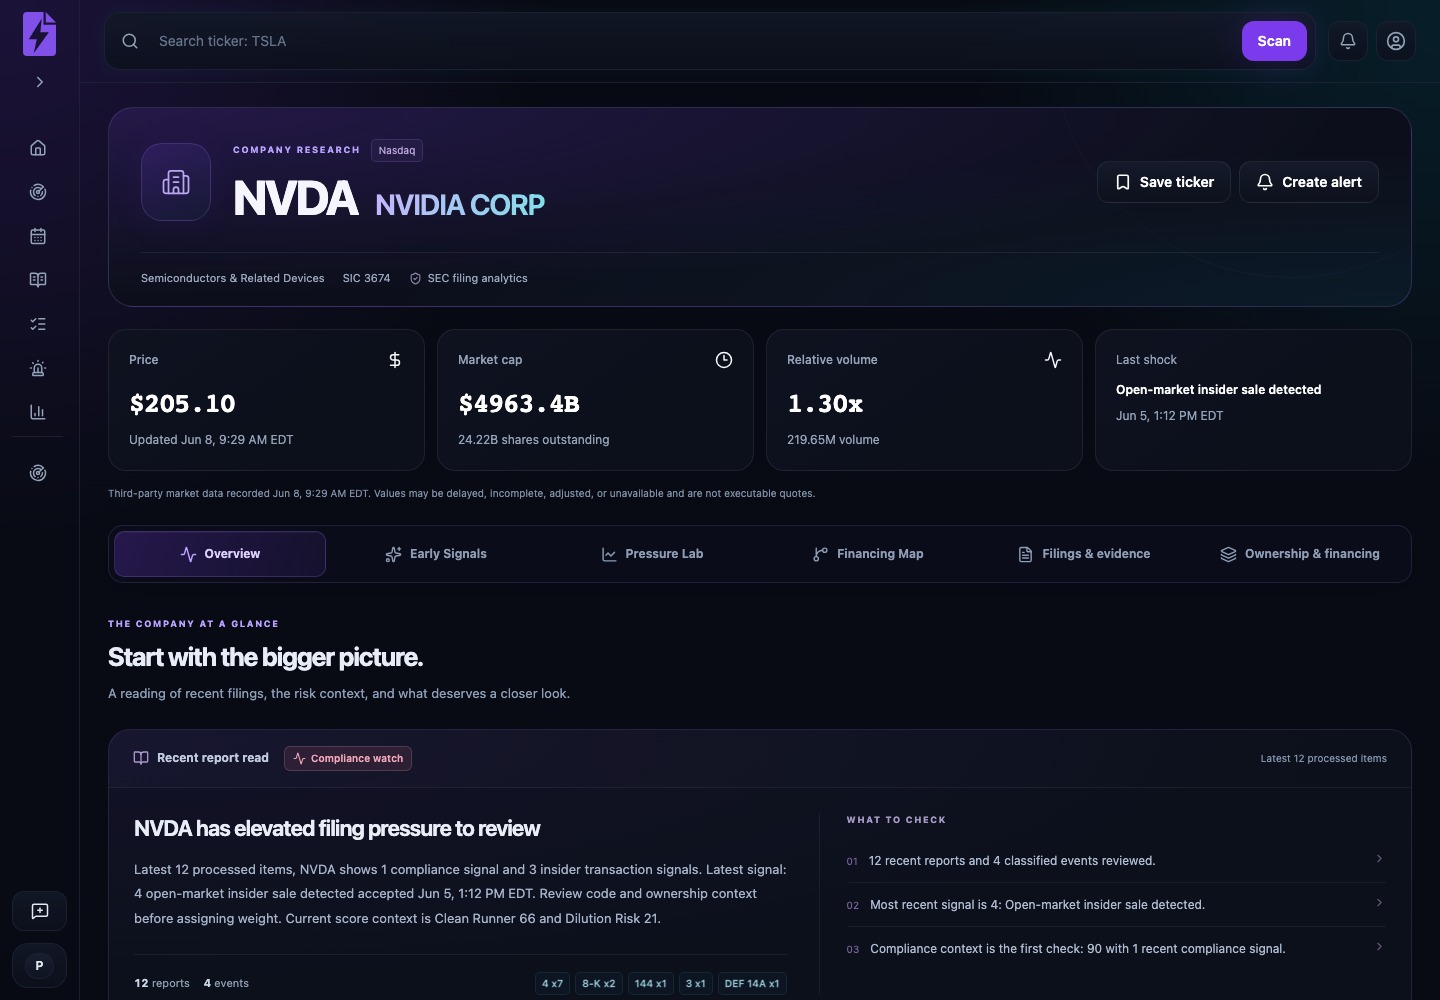This screenshot has height=1000, width=1440.
Task: Switch to the Financing Map tab
Action: (x=868, y=554)
